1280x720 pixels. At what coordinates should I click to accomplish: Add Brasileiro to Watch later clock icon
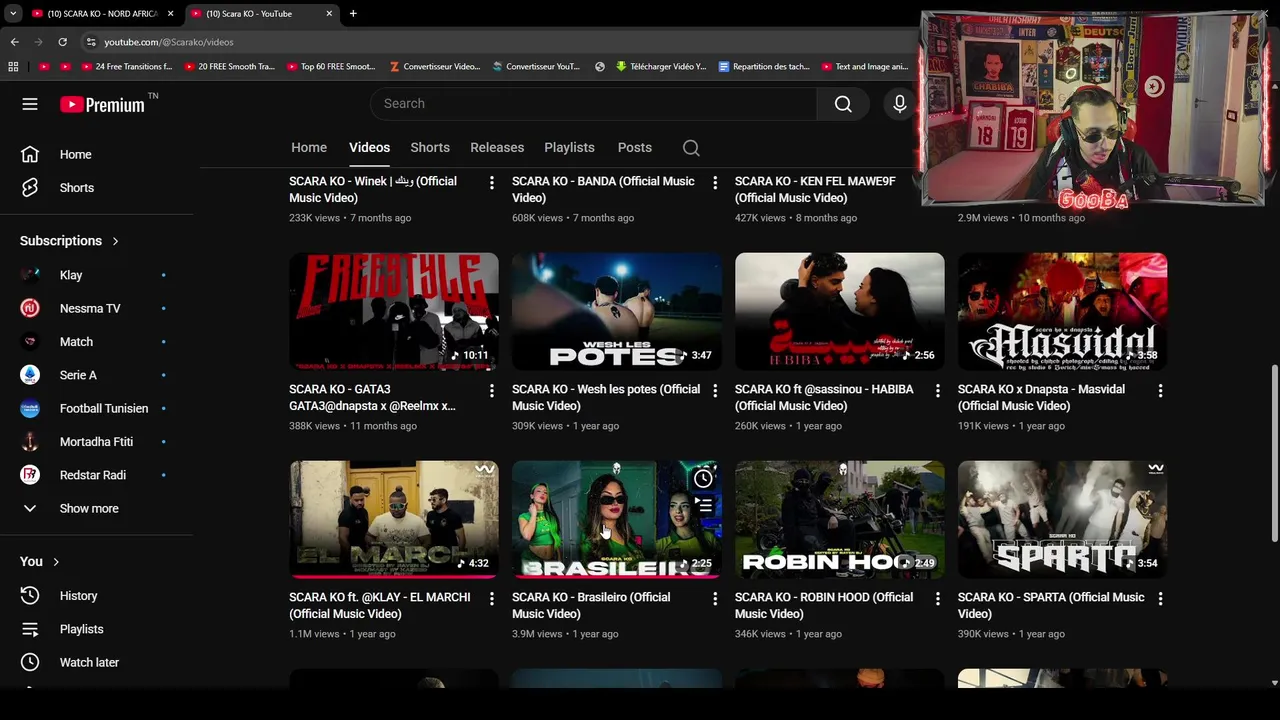[x=704, y=478]
